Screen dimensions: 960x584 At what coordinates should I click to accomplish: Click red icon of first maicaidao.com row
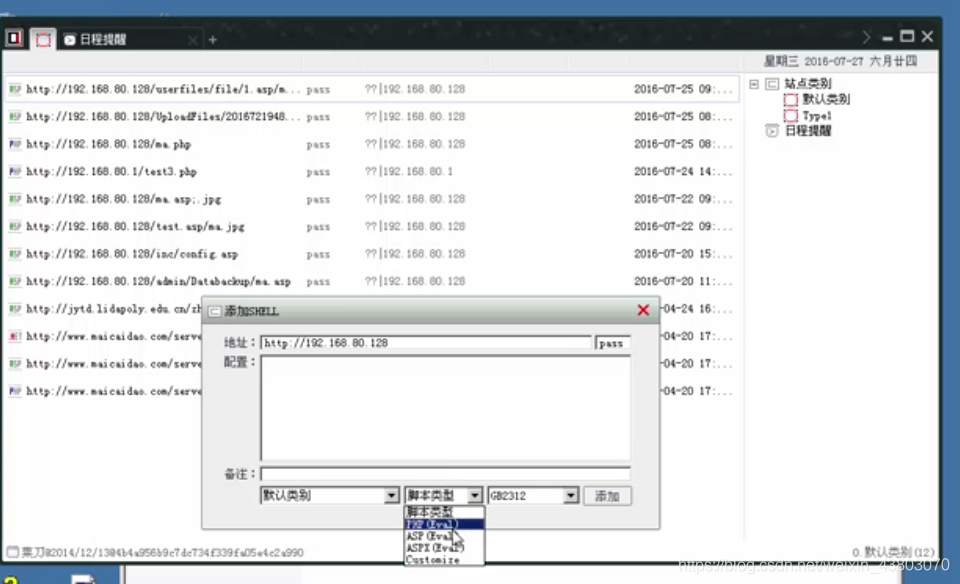(x=15, y=336)
